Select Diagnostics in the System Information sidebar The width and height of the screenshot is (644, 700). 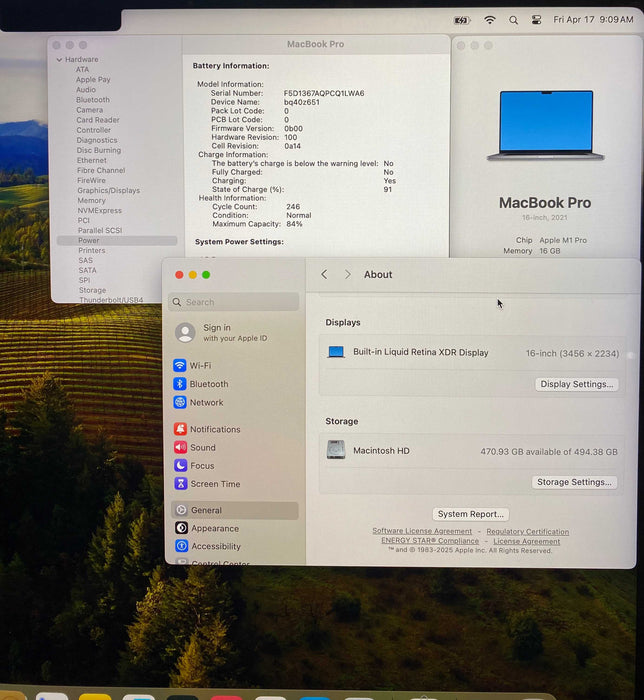[97, 140]
